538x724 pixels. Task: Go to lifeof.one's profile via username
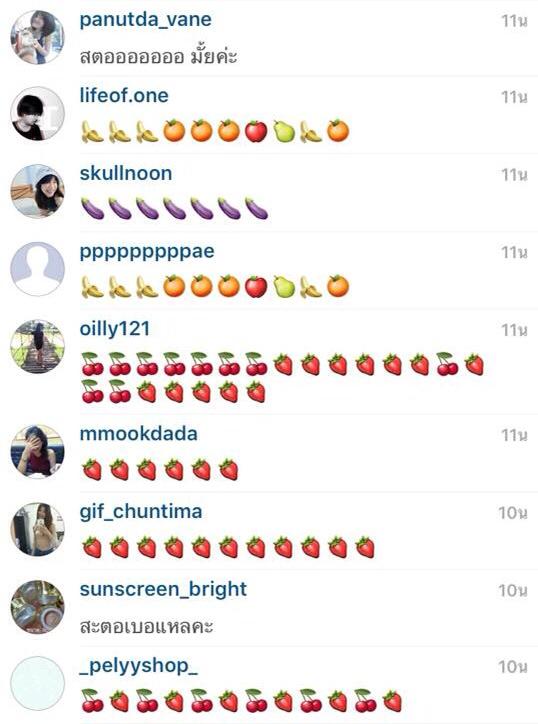(x=124, y=96)
